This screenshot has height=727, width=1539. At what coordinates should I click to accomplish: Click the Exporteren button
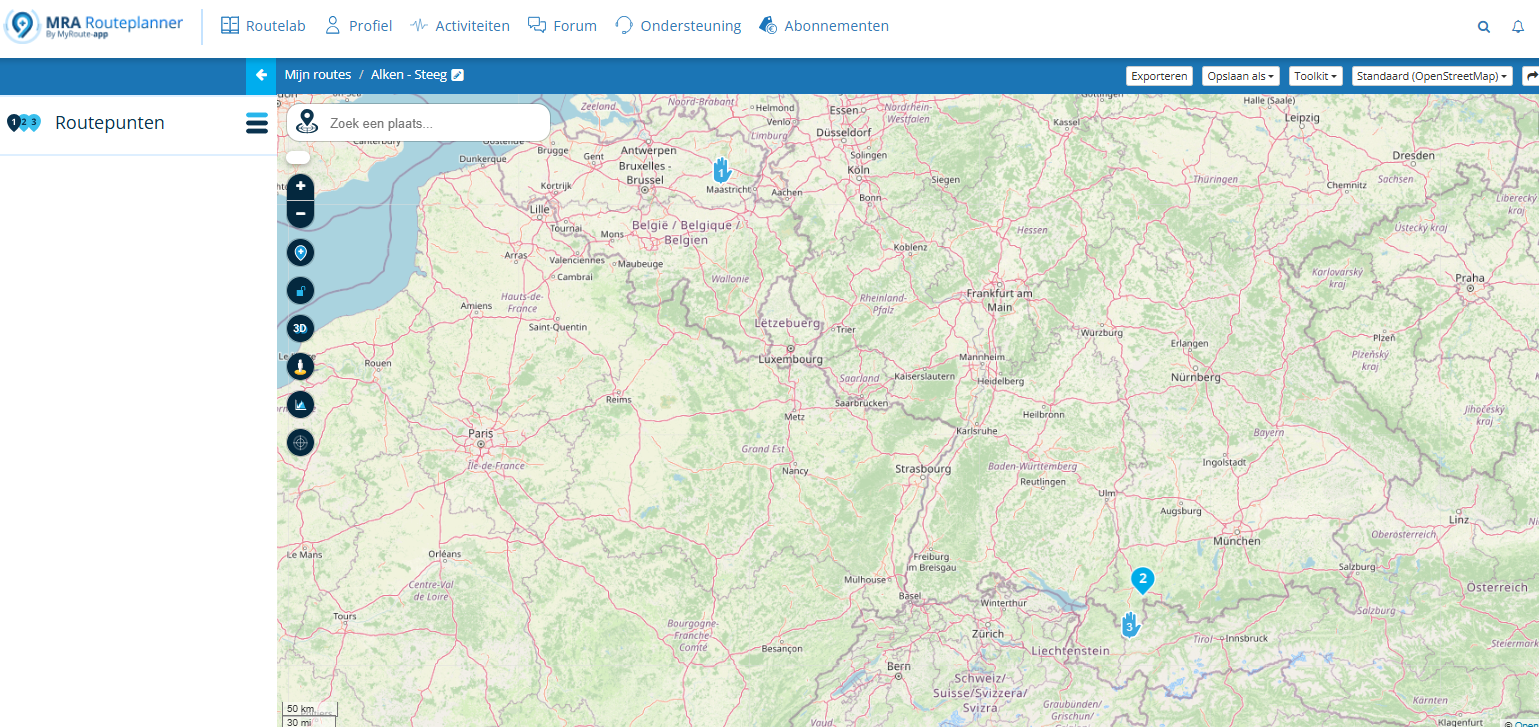pos(1159,76)
